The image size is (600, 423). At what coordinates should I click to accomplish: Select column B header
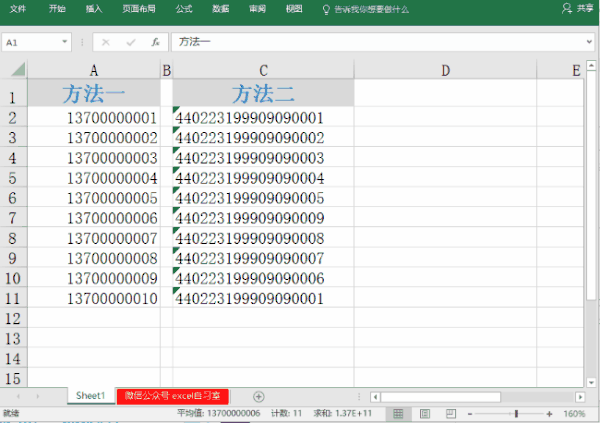click(166, 70)
